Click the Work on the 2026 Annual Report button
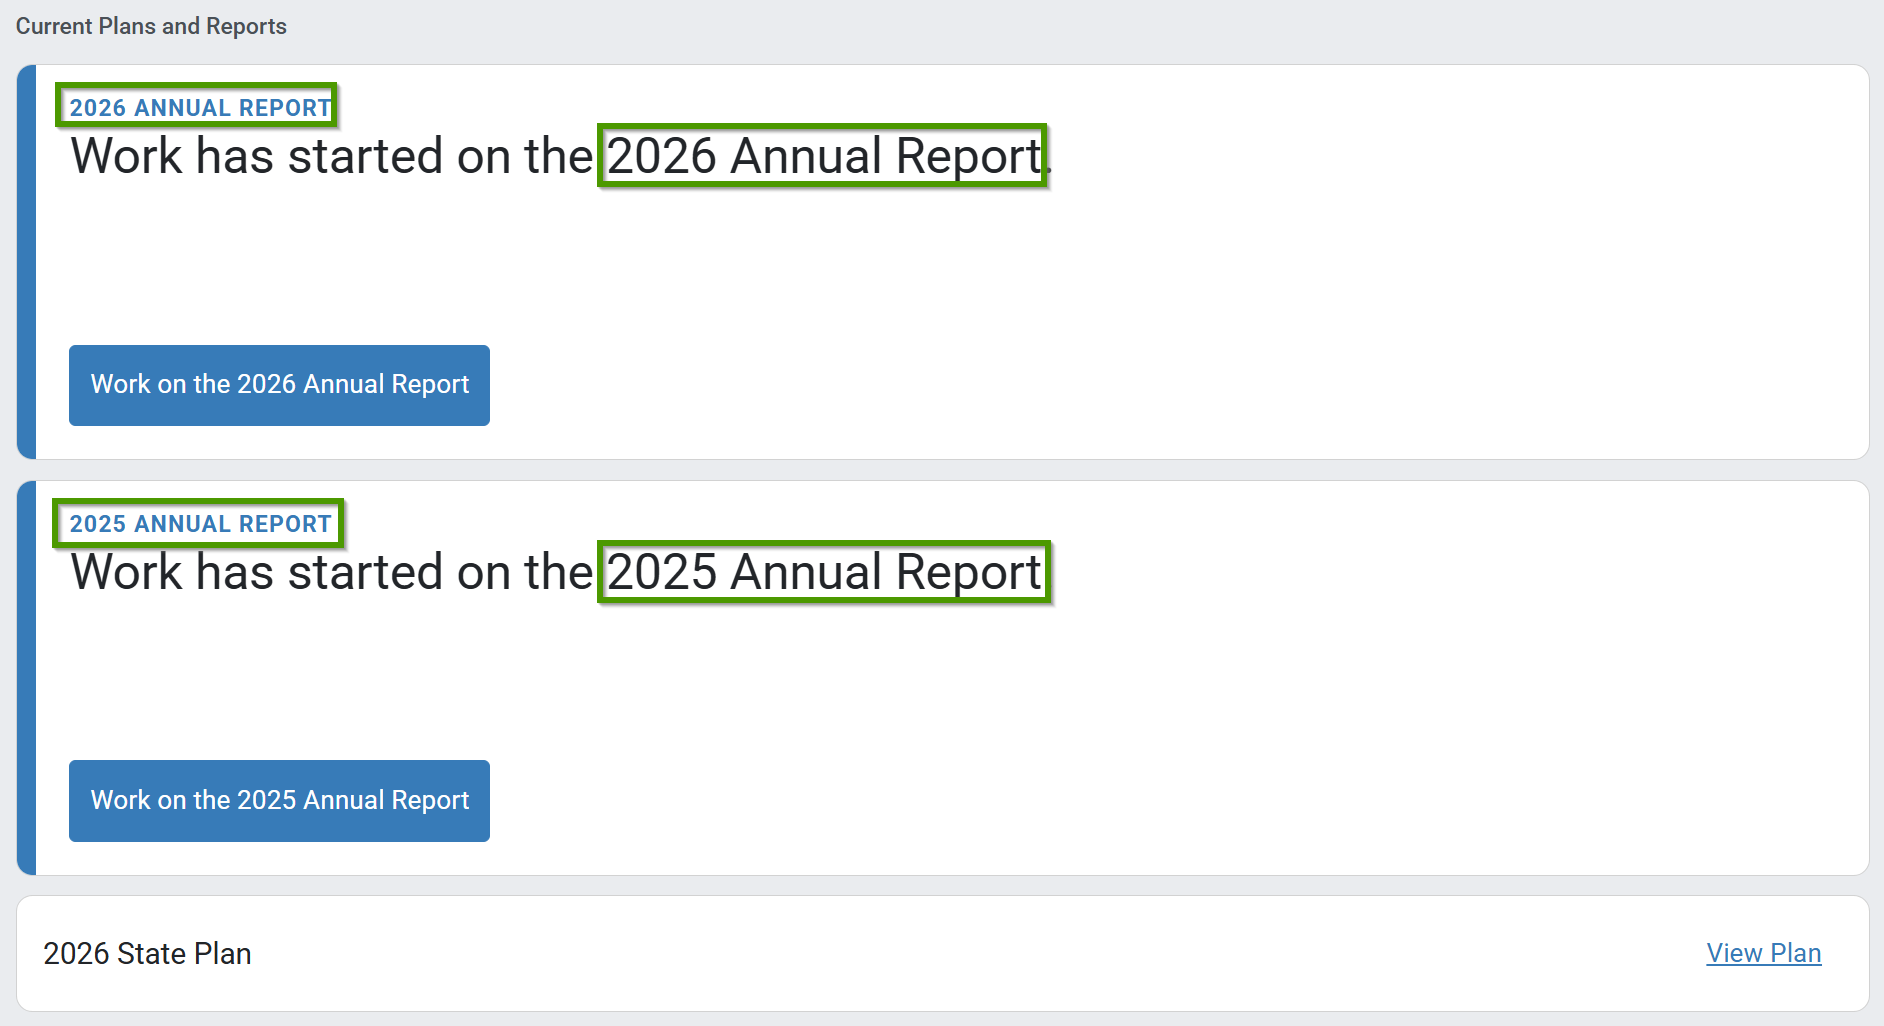This screenshot has height=1026, width=1884. pos(279,385)
